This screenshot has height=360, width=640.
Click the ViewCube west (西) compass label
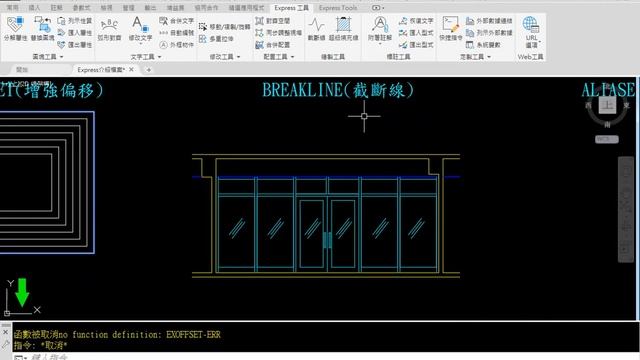588,105
